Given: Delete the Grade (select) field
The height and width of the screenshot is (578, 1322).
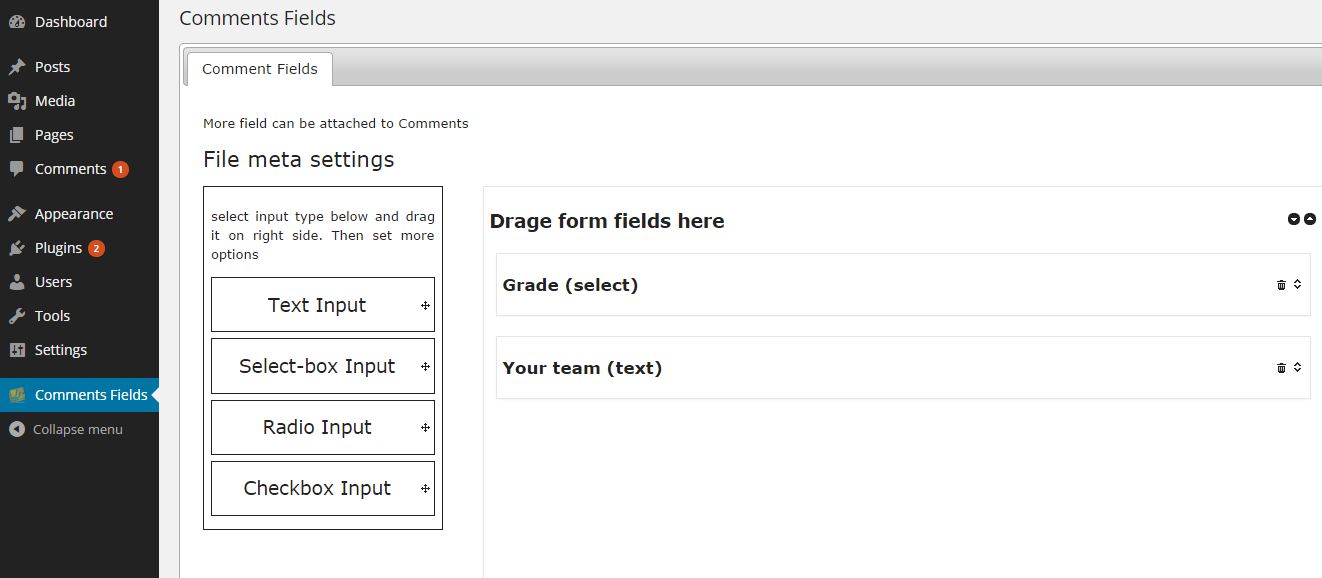Looking at the screenshot, I should [1281, 285].
